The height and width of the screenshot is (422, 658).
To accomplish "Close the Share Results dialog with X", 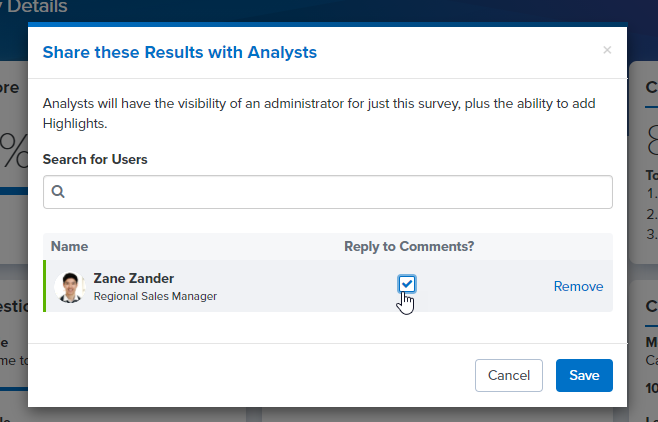I will coord(607,50).
